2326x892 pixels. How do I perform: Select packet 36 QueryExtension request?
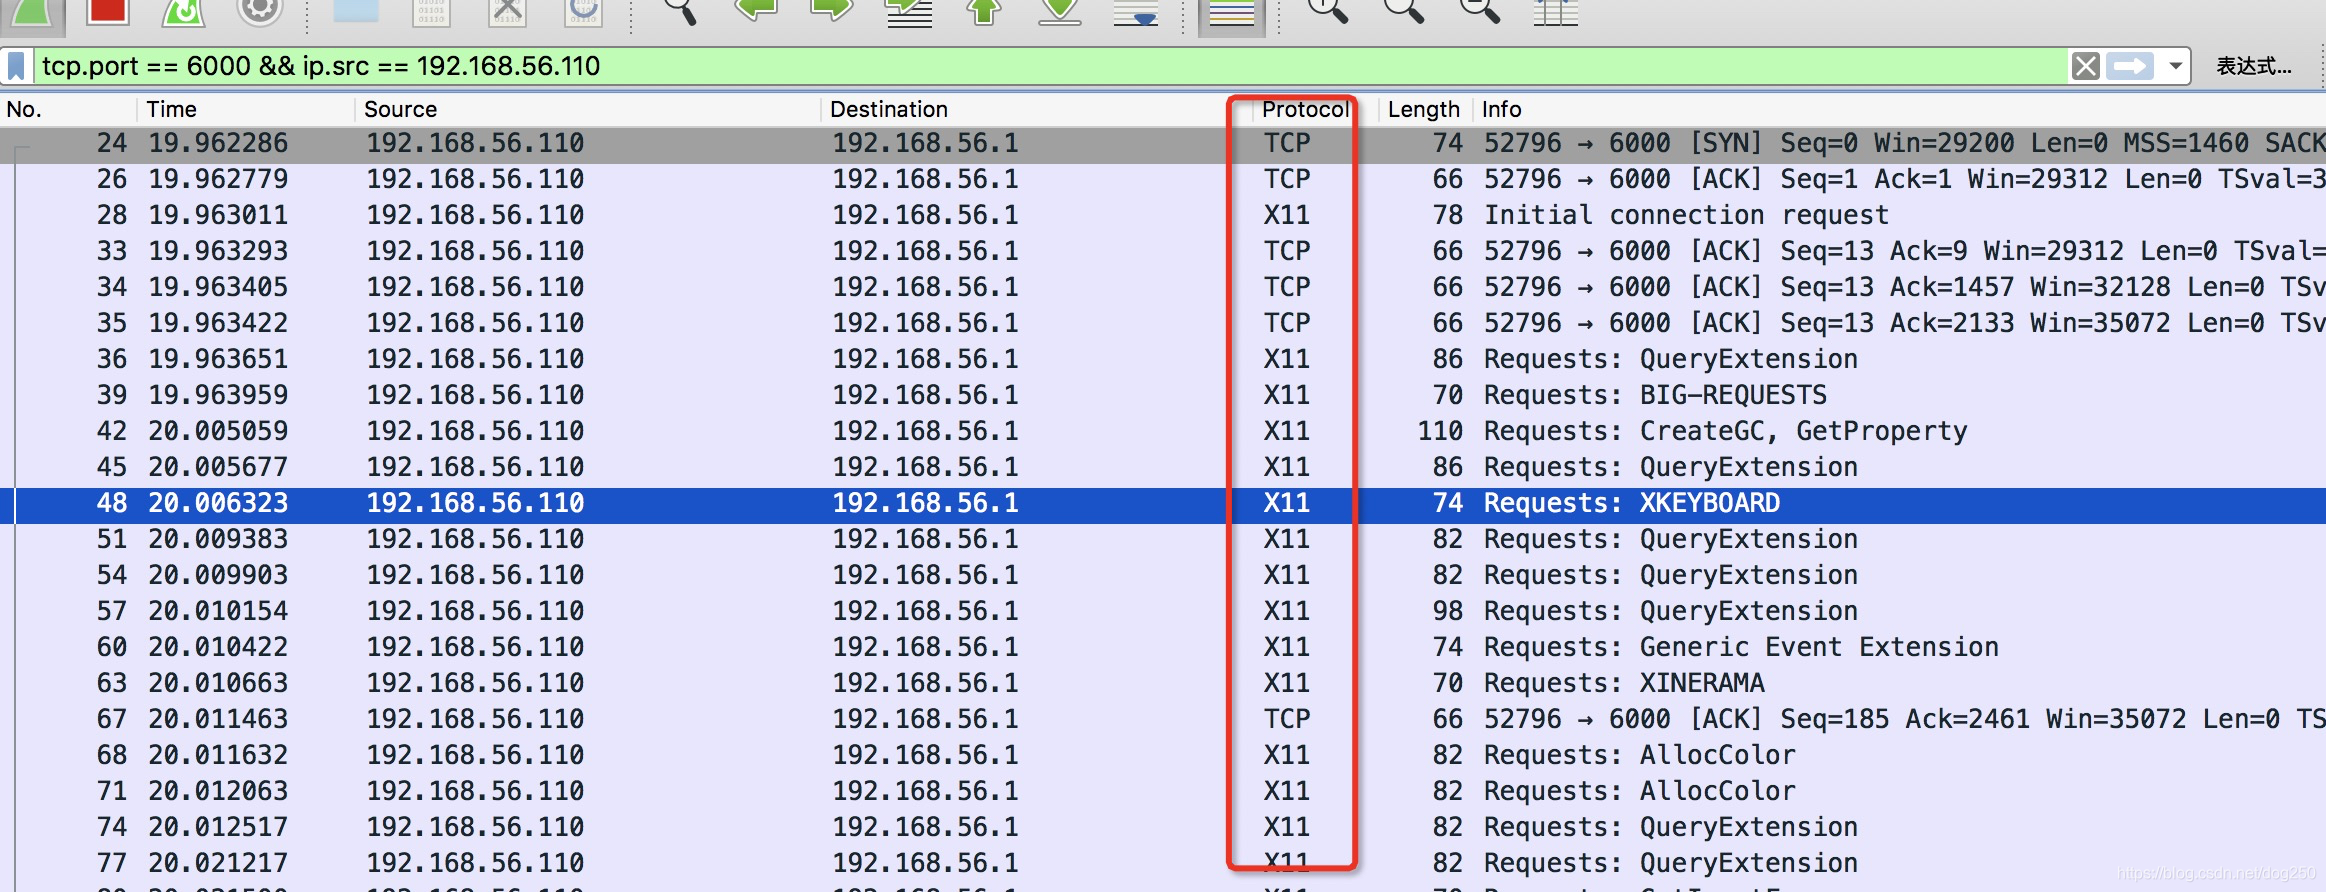tap(1163, 359)
